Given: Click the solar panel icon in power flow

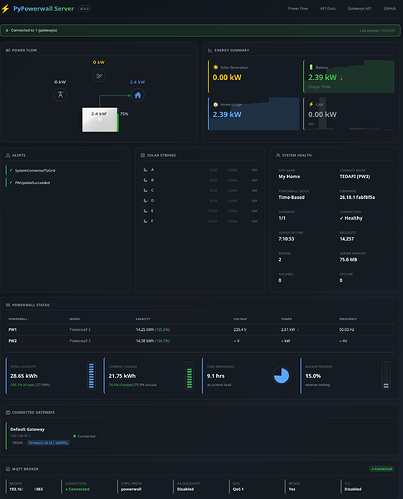Looking at the screenshot, I should (x=99, y=76).
